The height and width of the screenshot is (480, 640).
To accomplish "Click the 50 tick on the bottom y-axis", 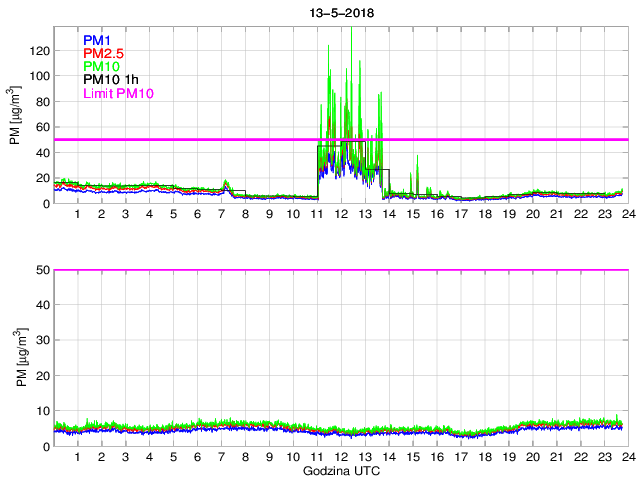I will tap(41, 270).
